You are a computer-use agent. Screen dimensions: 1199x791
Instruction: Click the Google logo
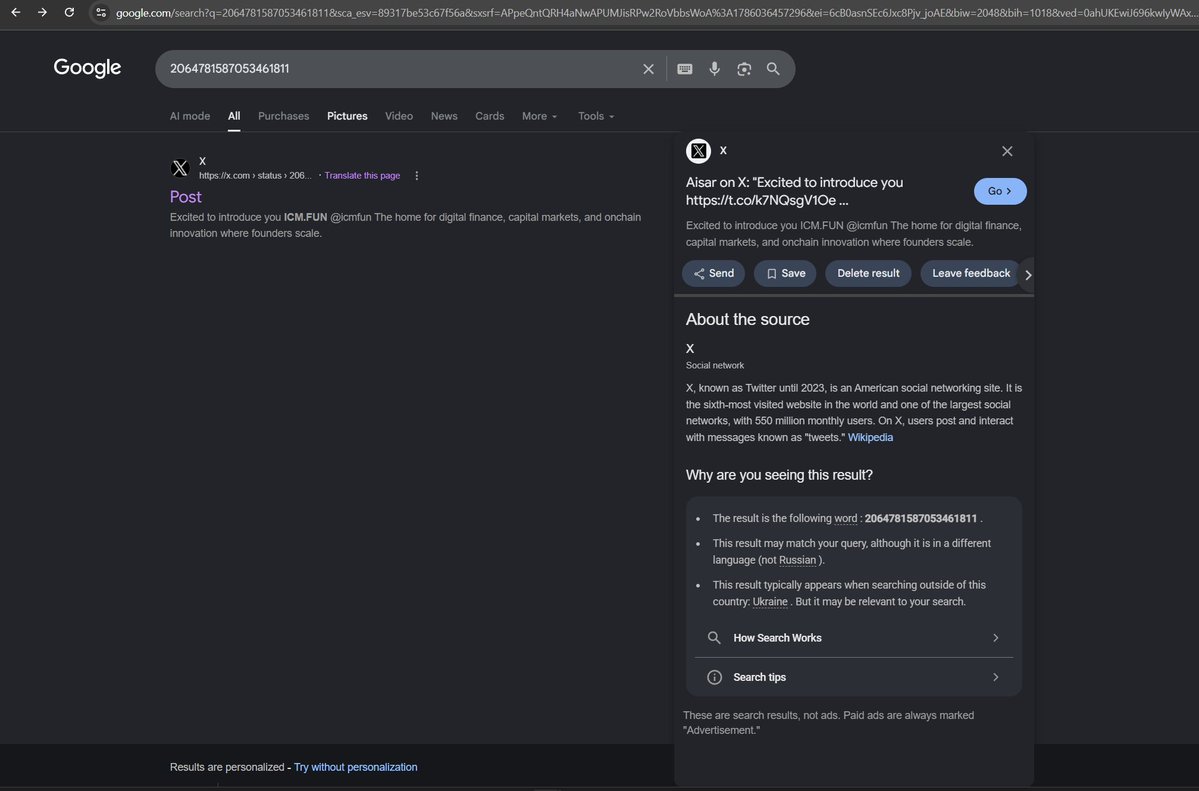click(x=87, y=68)
